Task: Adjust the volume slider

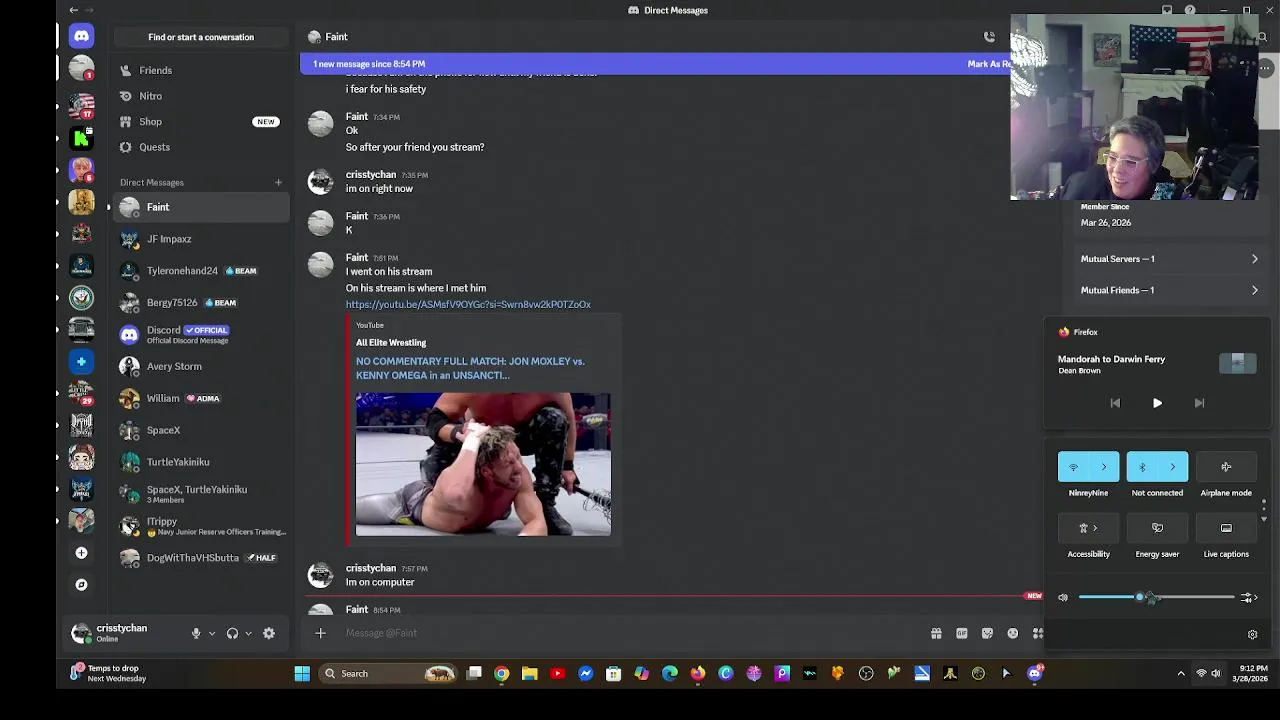Action: 1156,597
